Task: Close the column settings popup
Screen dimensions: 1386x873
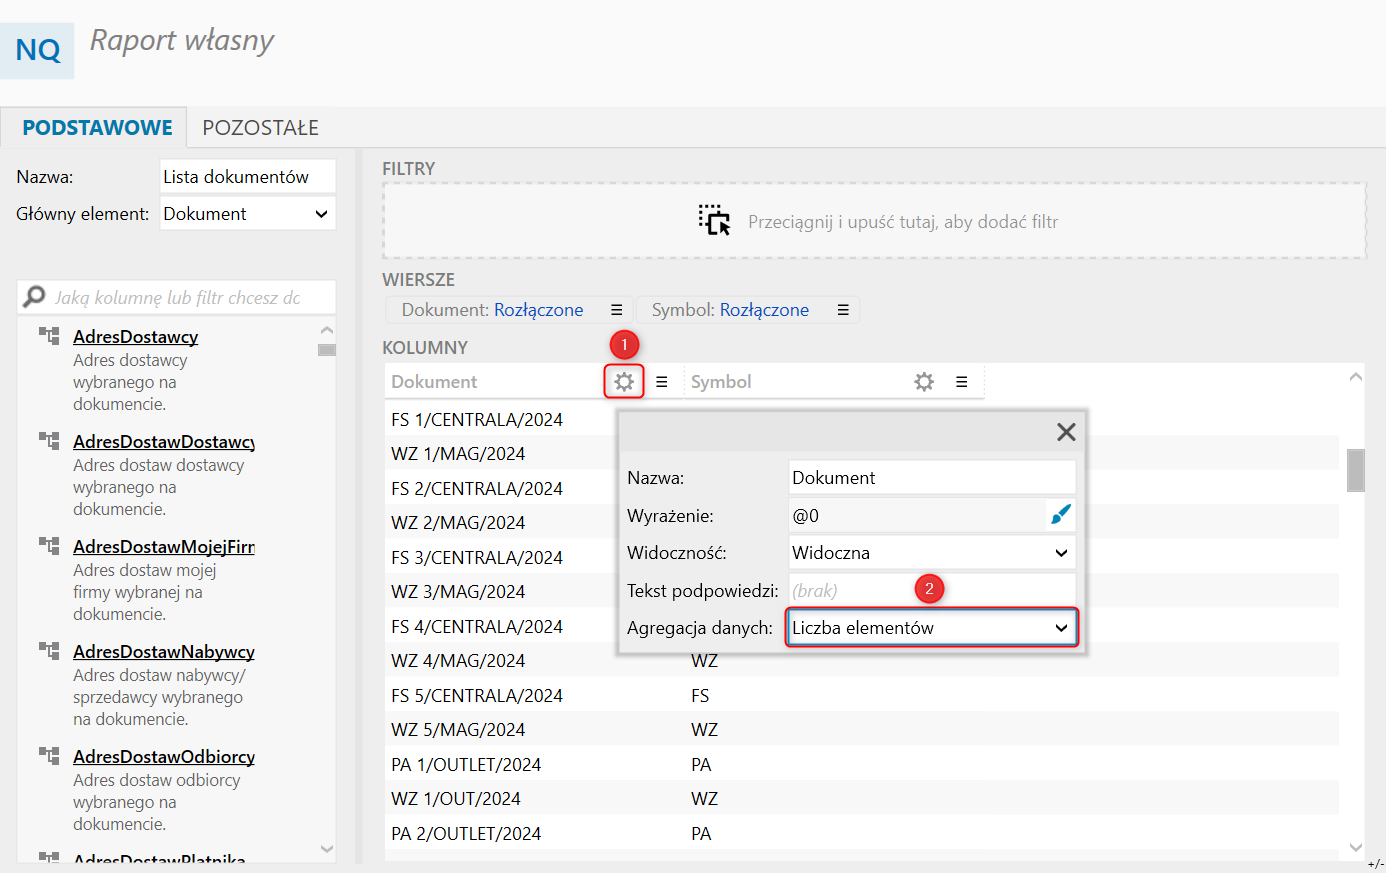Action: coord(1066,432)
